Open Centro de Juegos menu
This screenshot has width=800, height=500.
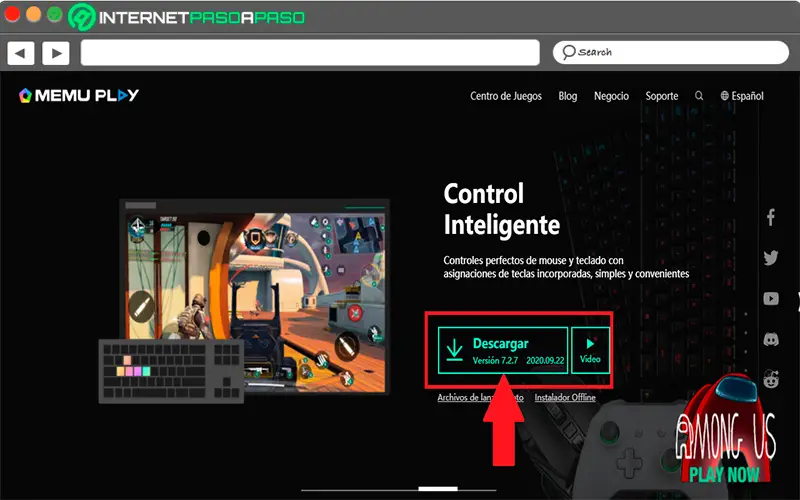pyautogui.click(x=506, y=96)
